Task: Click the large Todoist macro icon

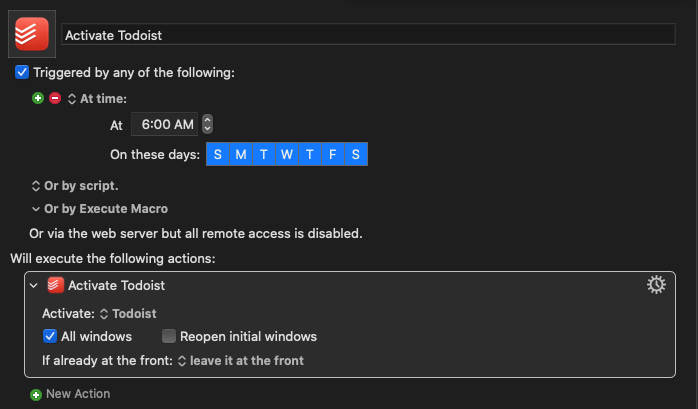Action: [32, 34]
